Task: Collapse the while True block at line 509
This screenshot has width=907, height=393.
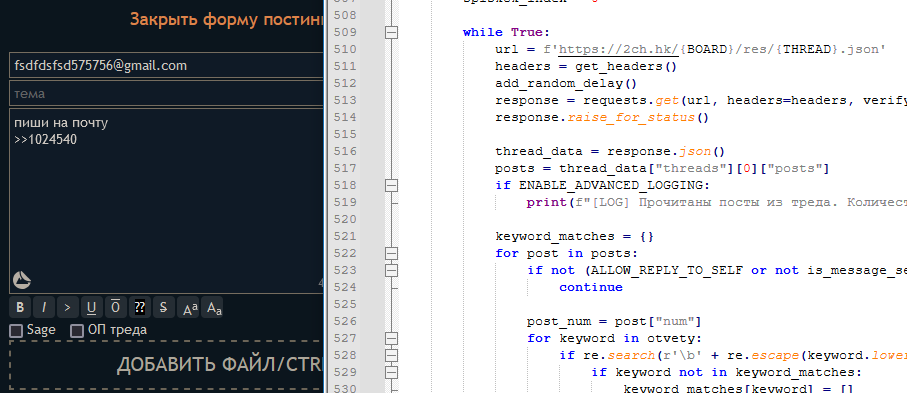Action: pyautogui.click(x=392, y=32)
